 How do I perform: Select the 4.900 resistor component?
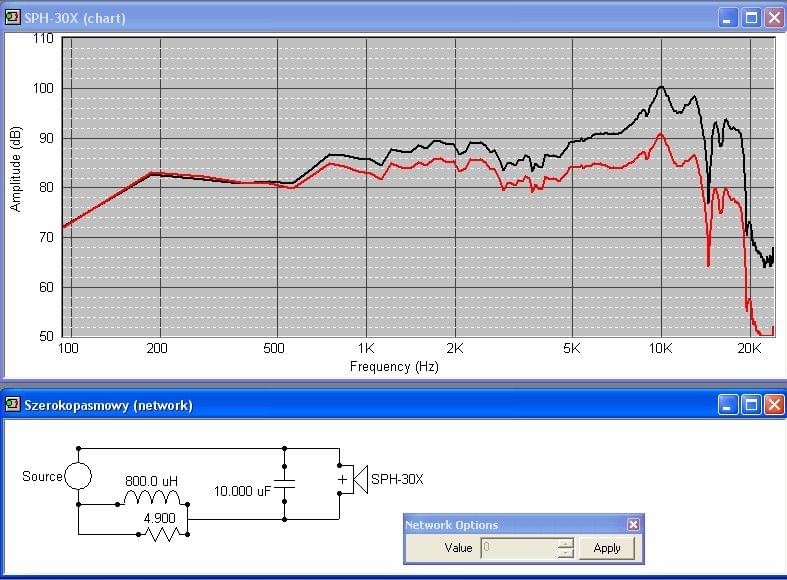click(163, 534)
